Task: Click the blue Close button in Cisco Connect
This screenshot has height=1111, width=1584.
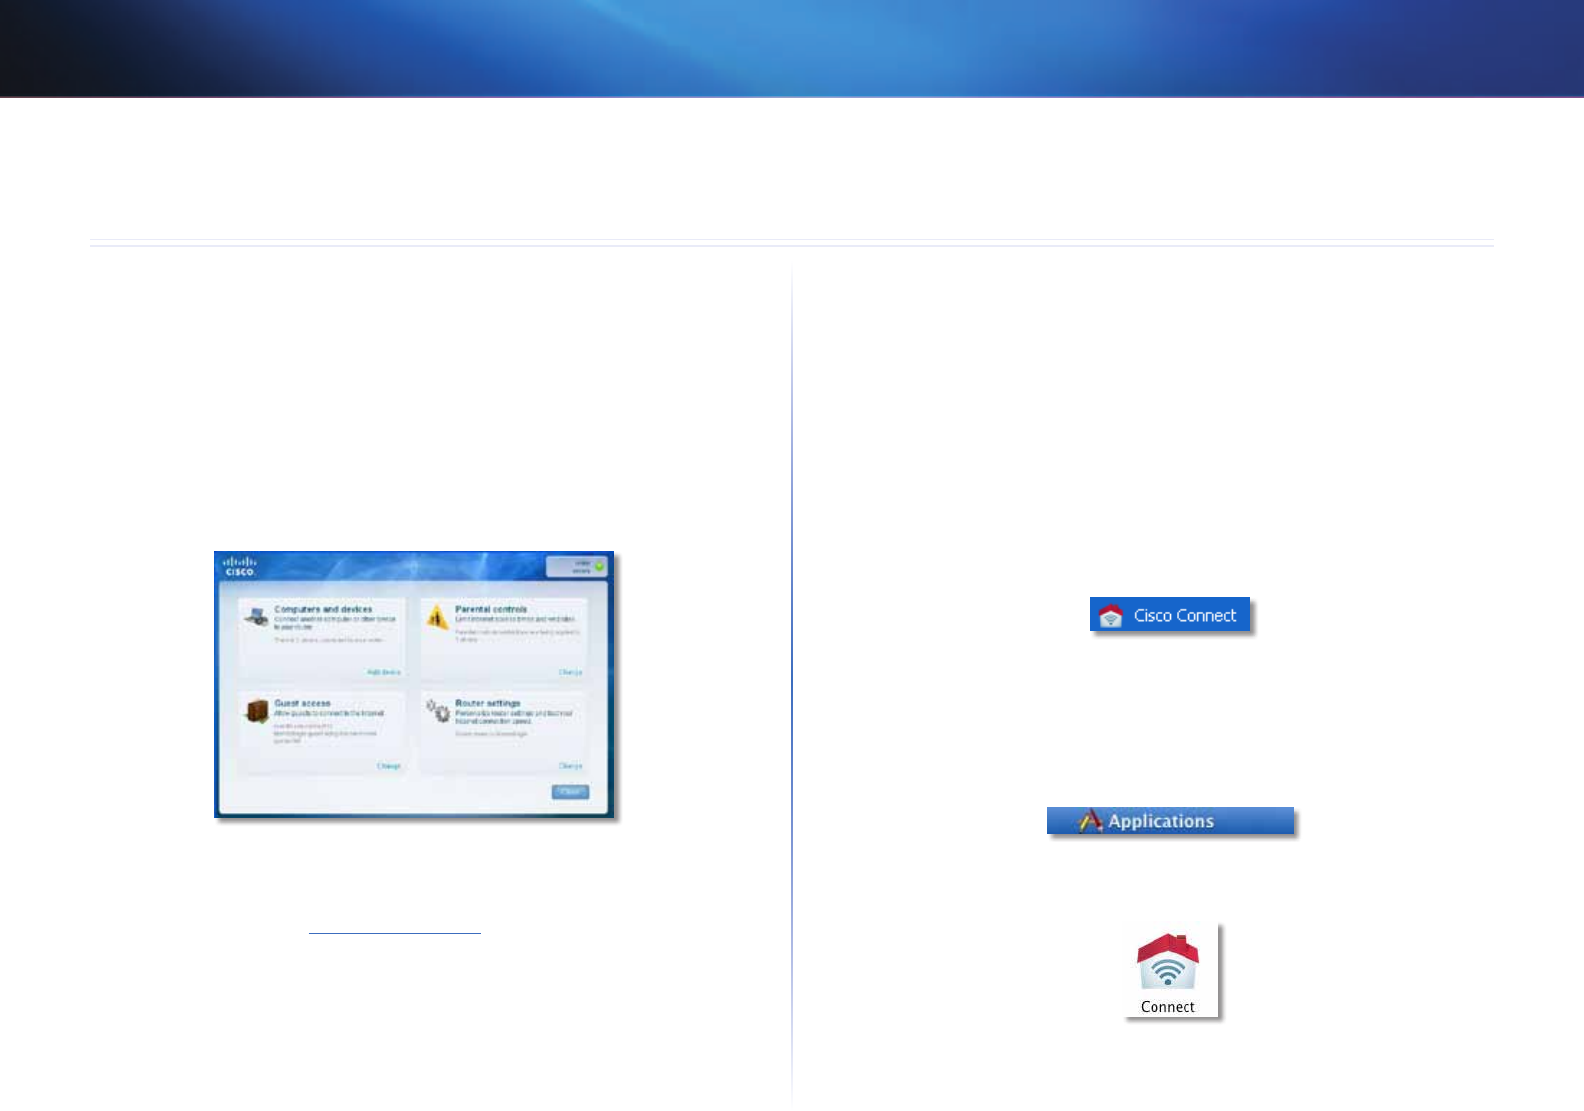Action: click(x=570, y=792)
